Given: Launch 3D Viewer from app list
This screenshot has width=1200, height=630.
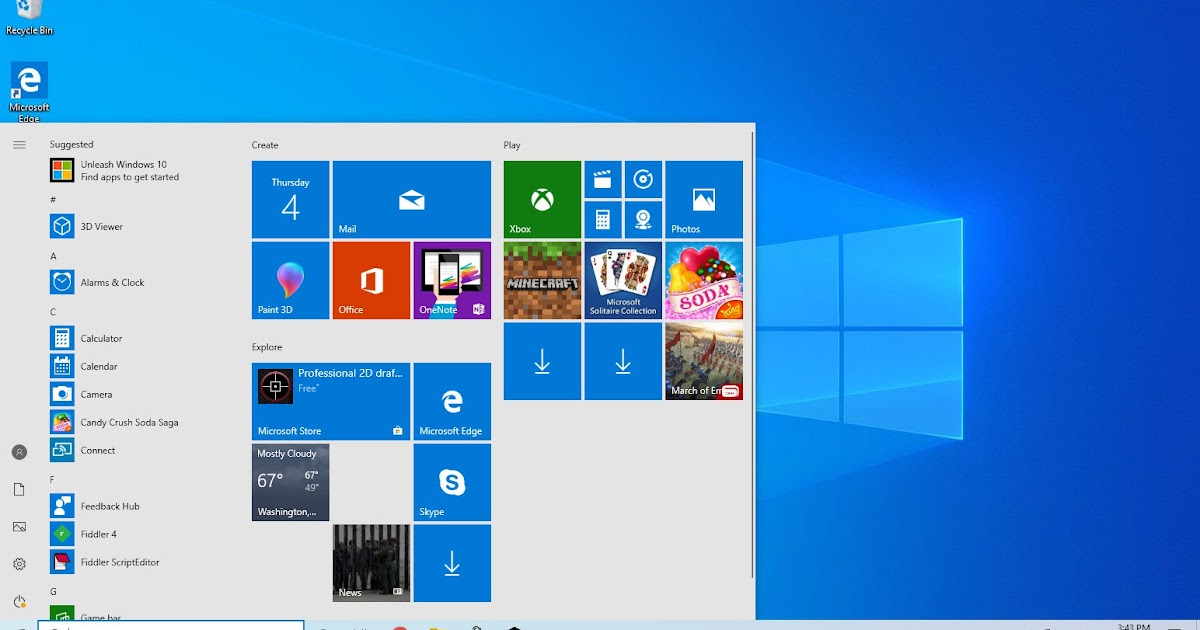Looking at the screenshot, I should click(142, 226).
